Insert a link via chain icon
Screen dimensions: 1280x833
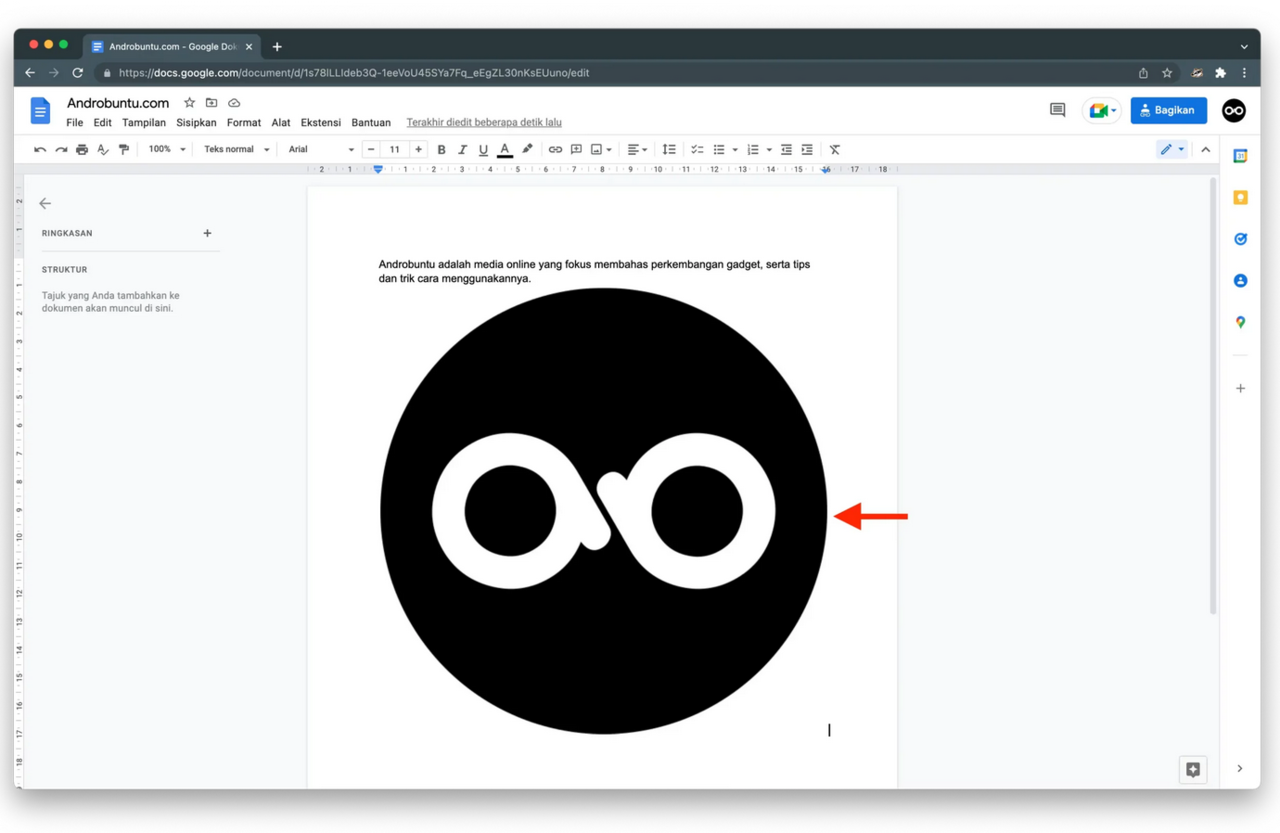555,150
